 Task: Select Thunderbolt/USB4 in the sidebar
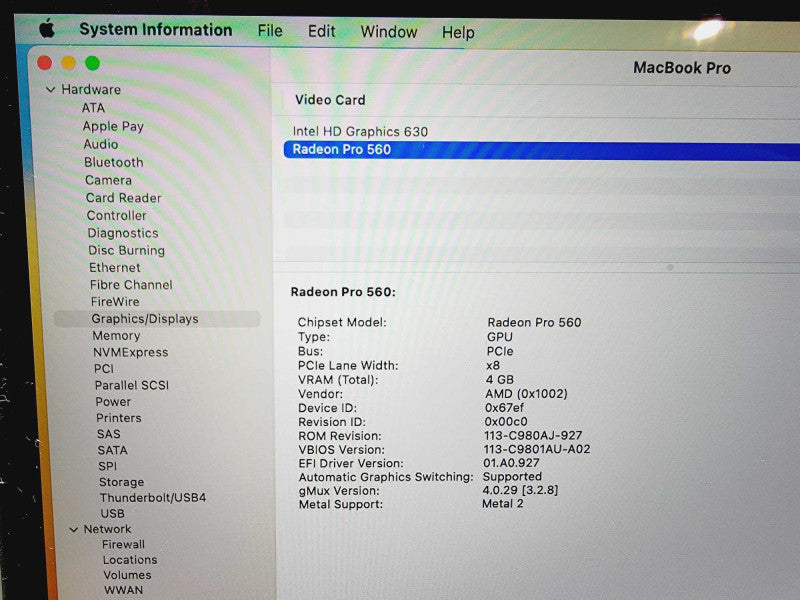153,497
